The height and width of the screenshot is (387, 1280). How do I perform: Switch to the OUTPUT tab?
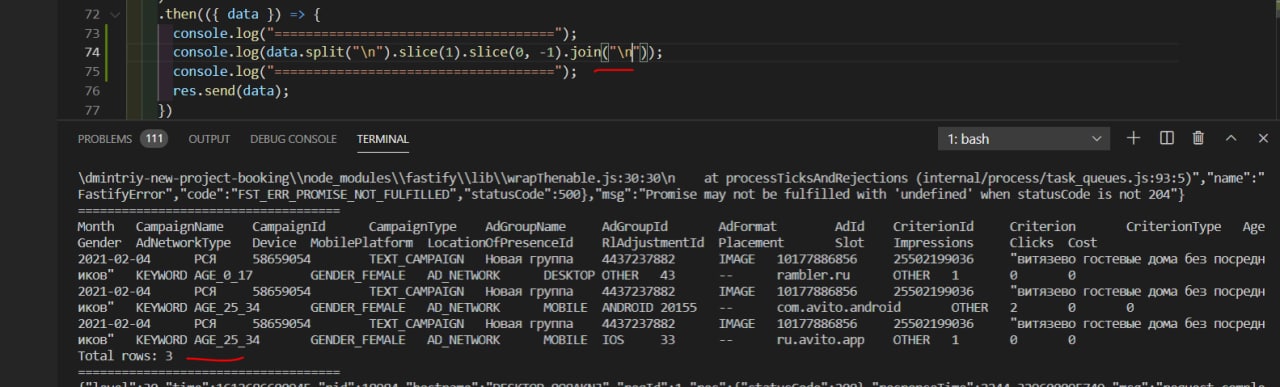(x=209, y=139)
